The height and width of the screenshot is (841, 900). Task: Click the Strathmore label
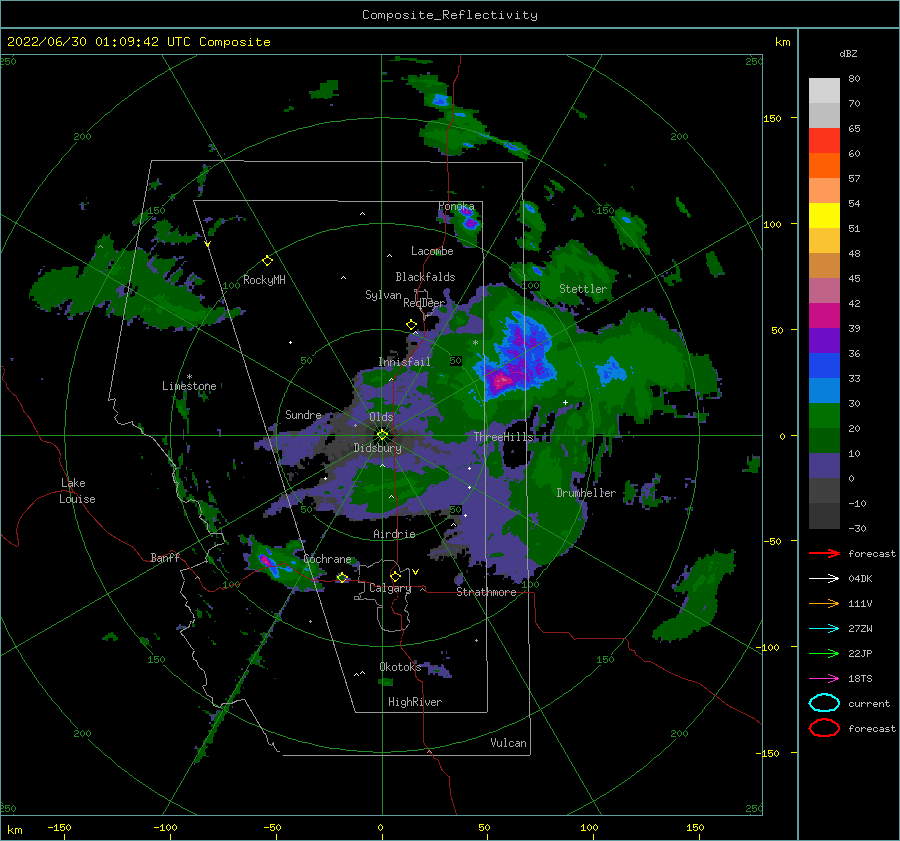pyautogui.click(x=486, y=592)
